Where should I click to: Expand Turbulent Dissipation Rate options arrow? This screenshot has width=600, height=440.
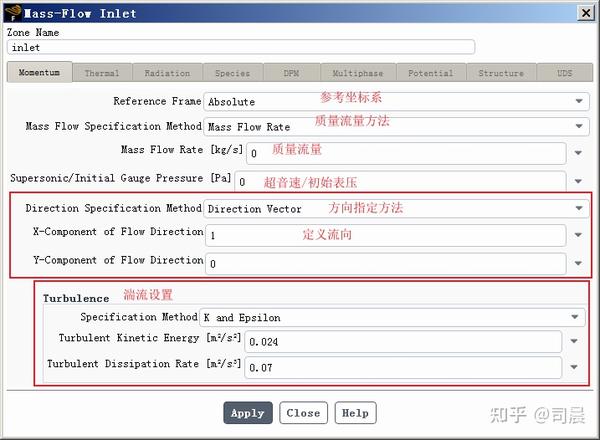[574, 367]
